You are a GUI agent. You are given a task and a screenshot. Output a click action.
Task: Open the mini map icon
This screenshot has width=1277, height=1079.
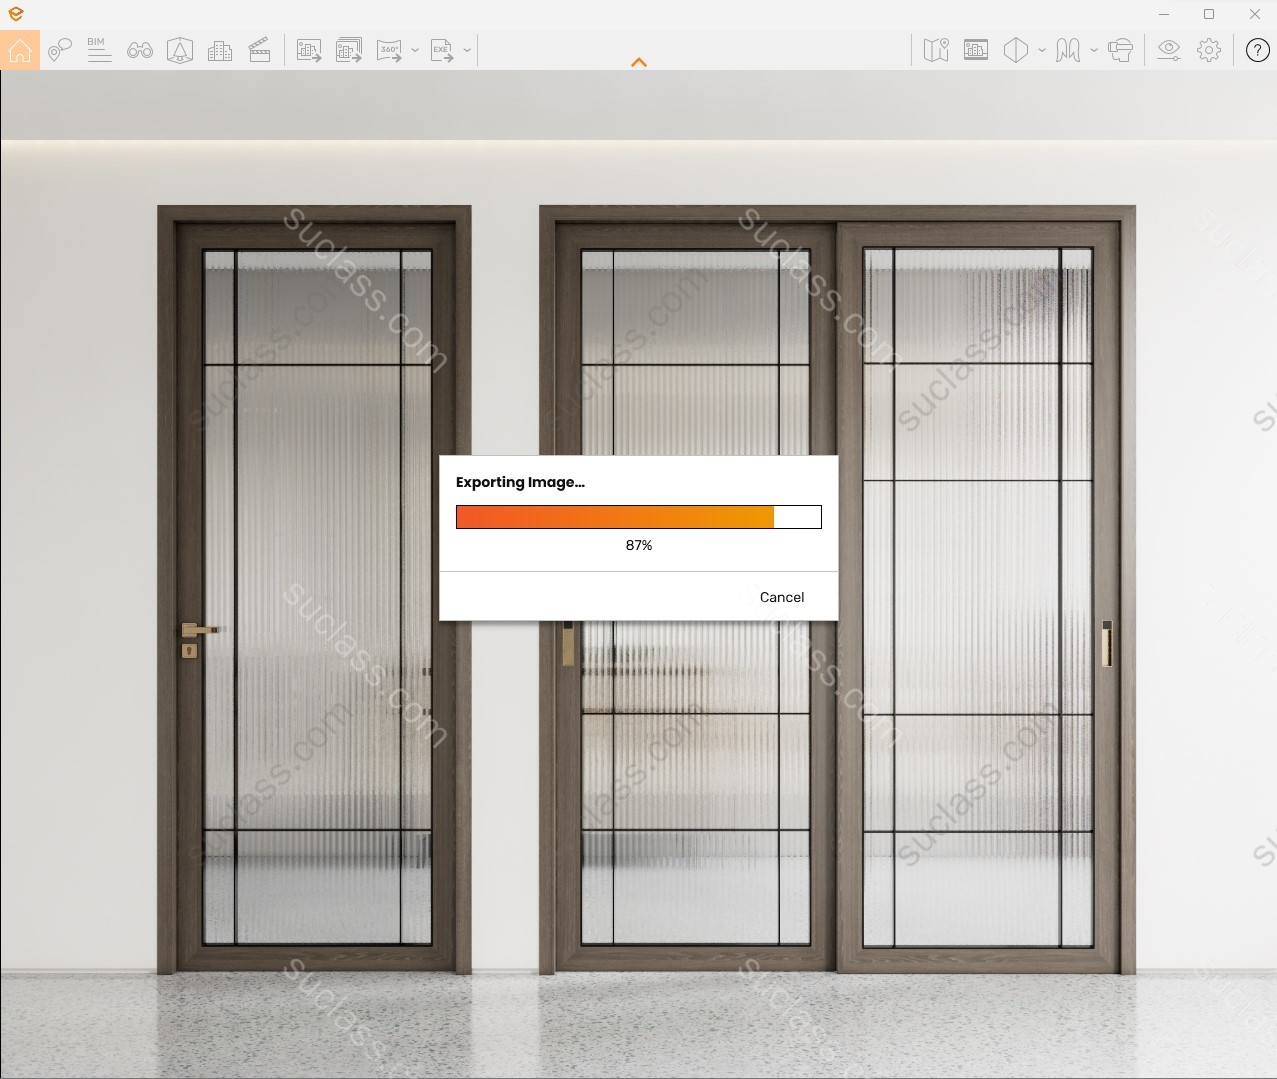click(x=936, y=50)
